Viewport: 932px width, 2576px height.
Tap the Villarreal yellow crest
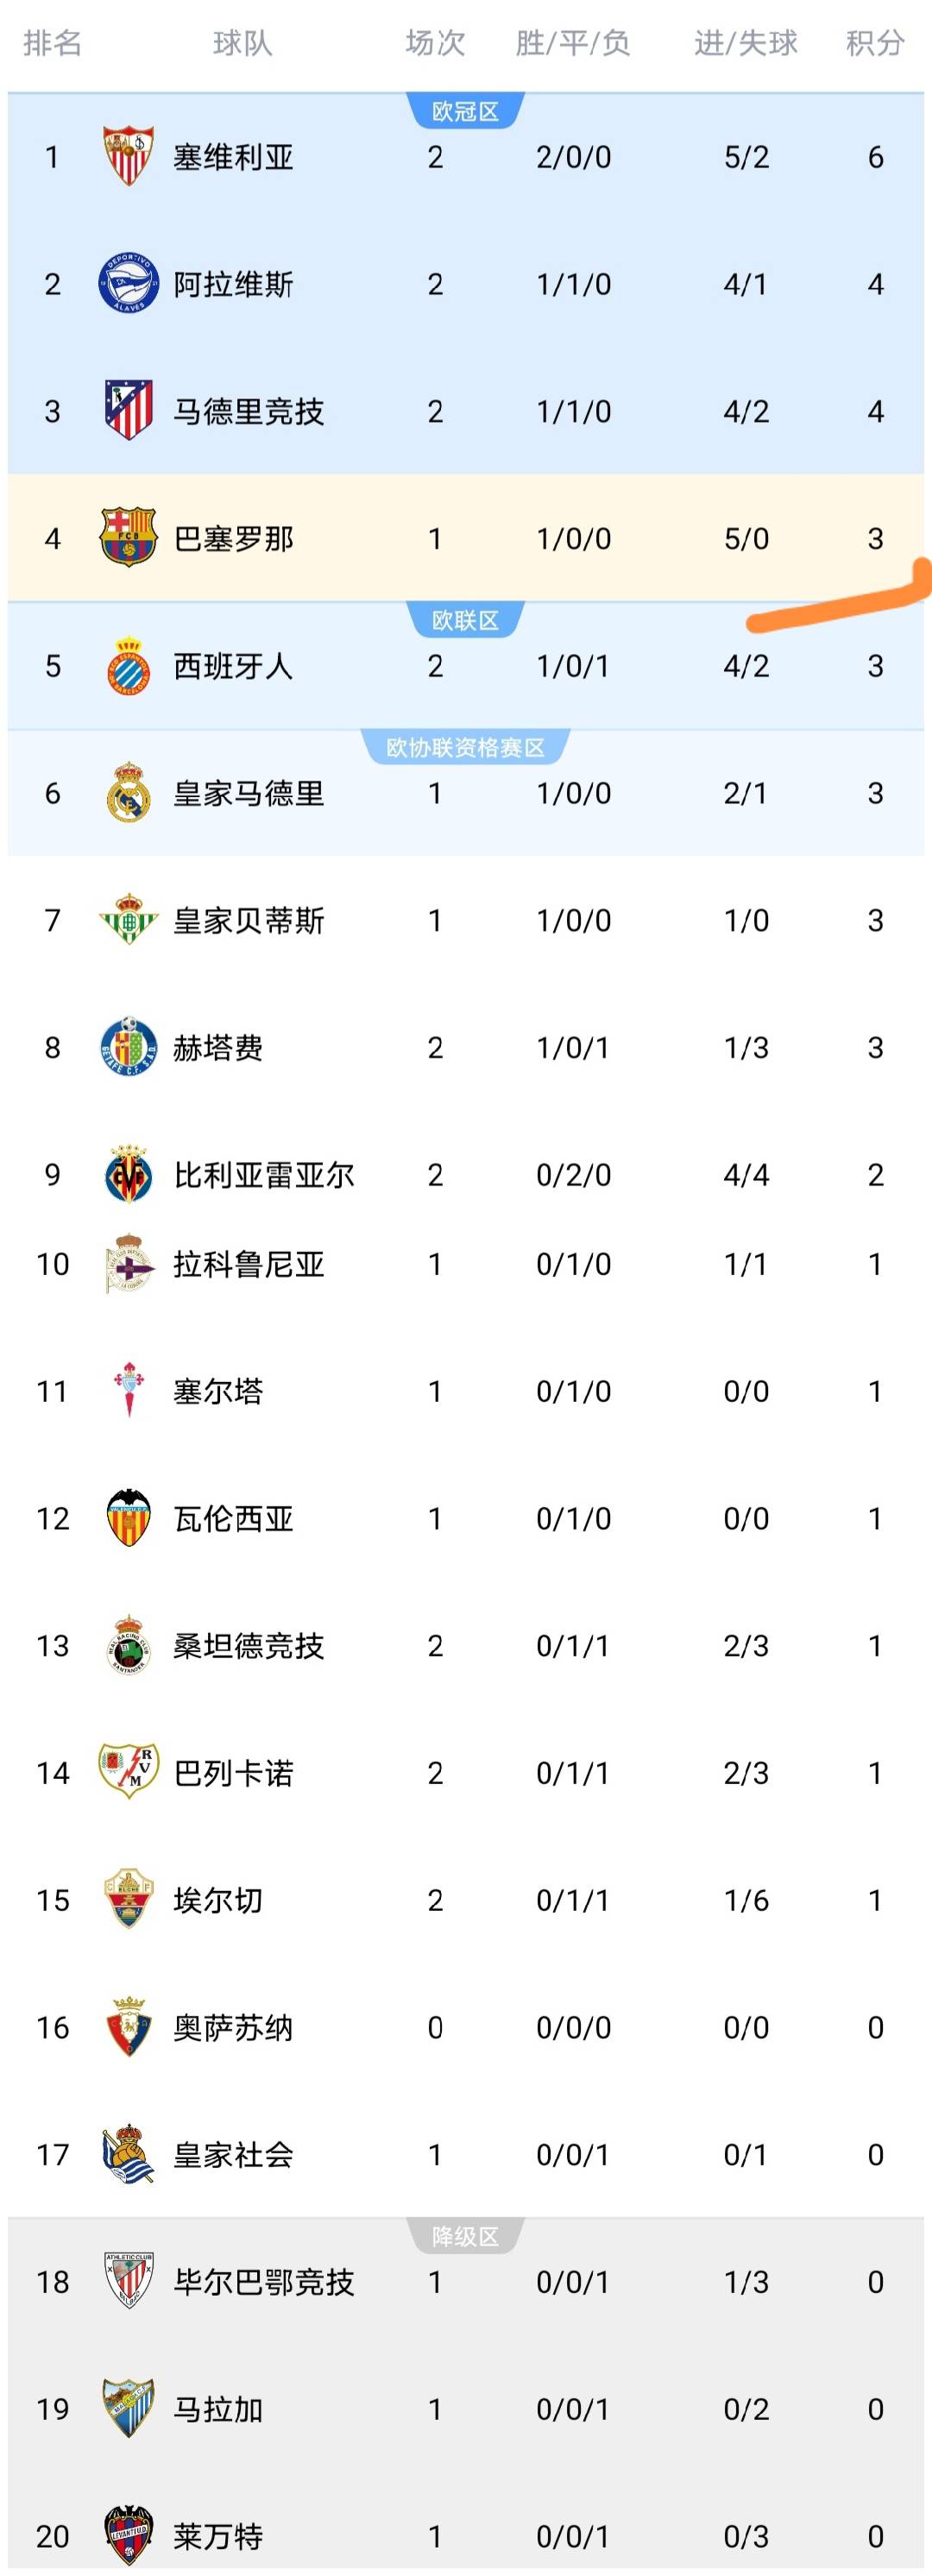pyautogui.click(x=128, y=1173)
